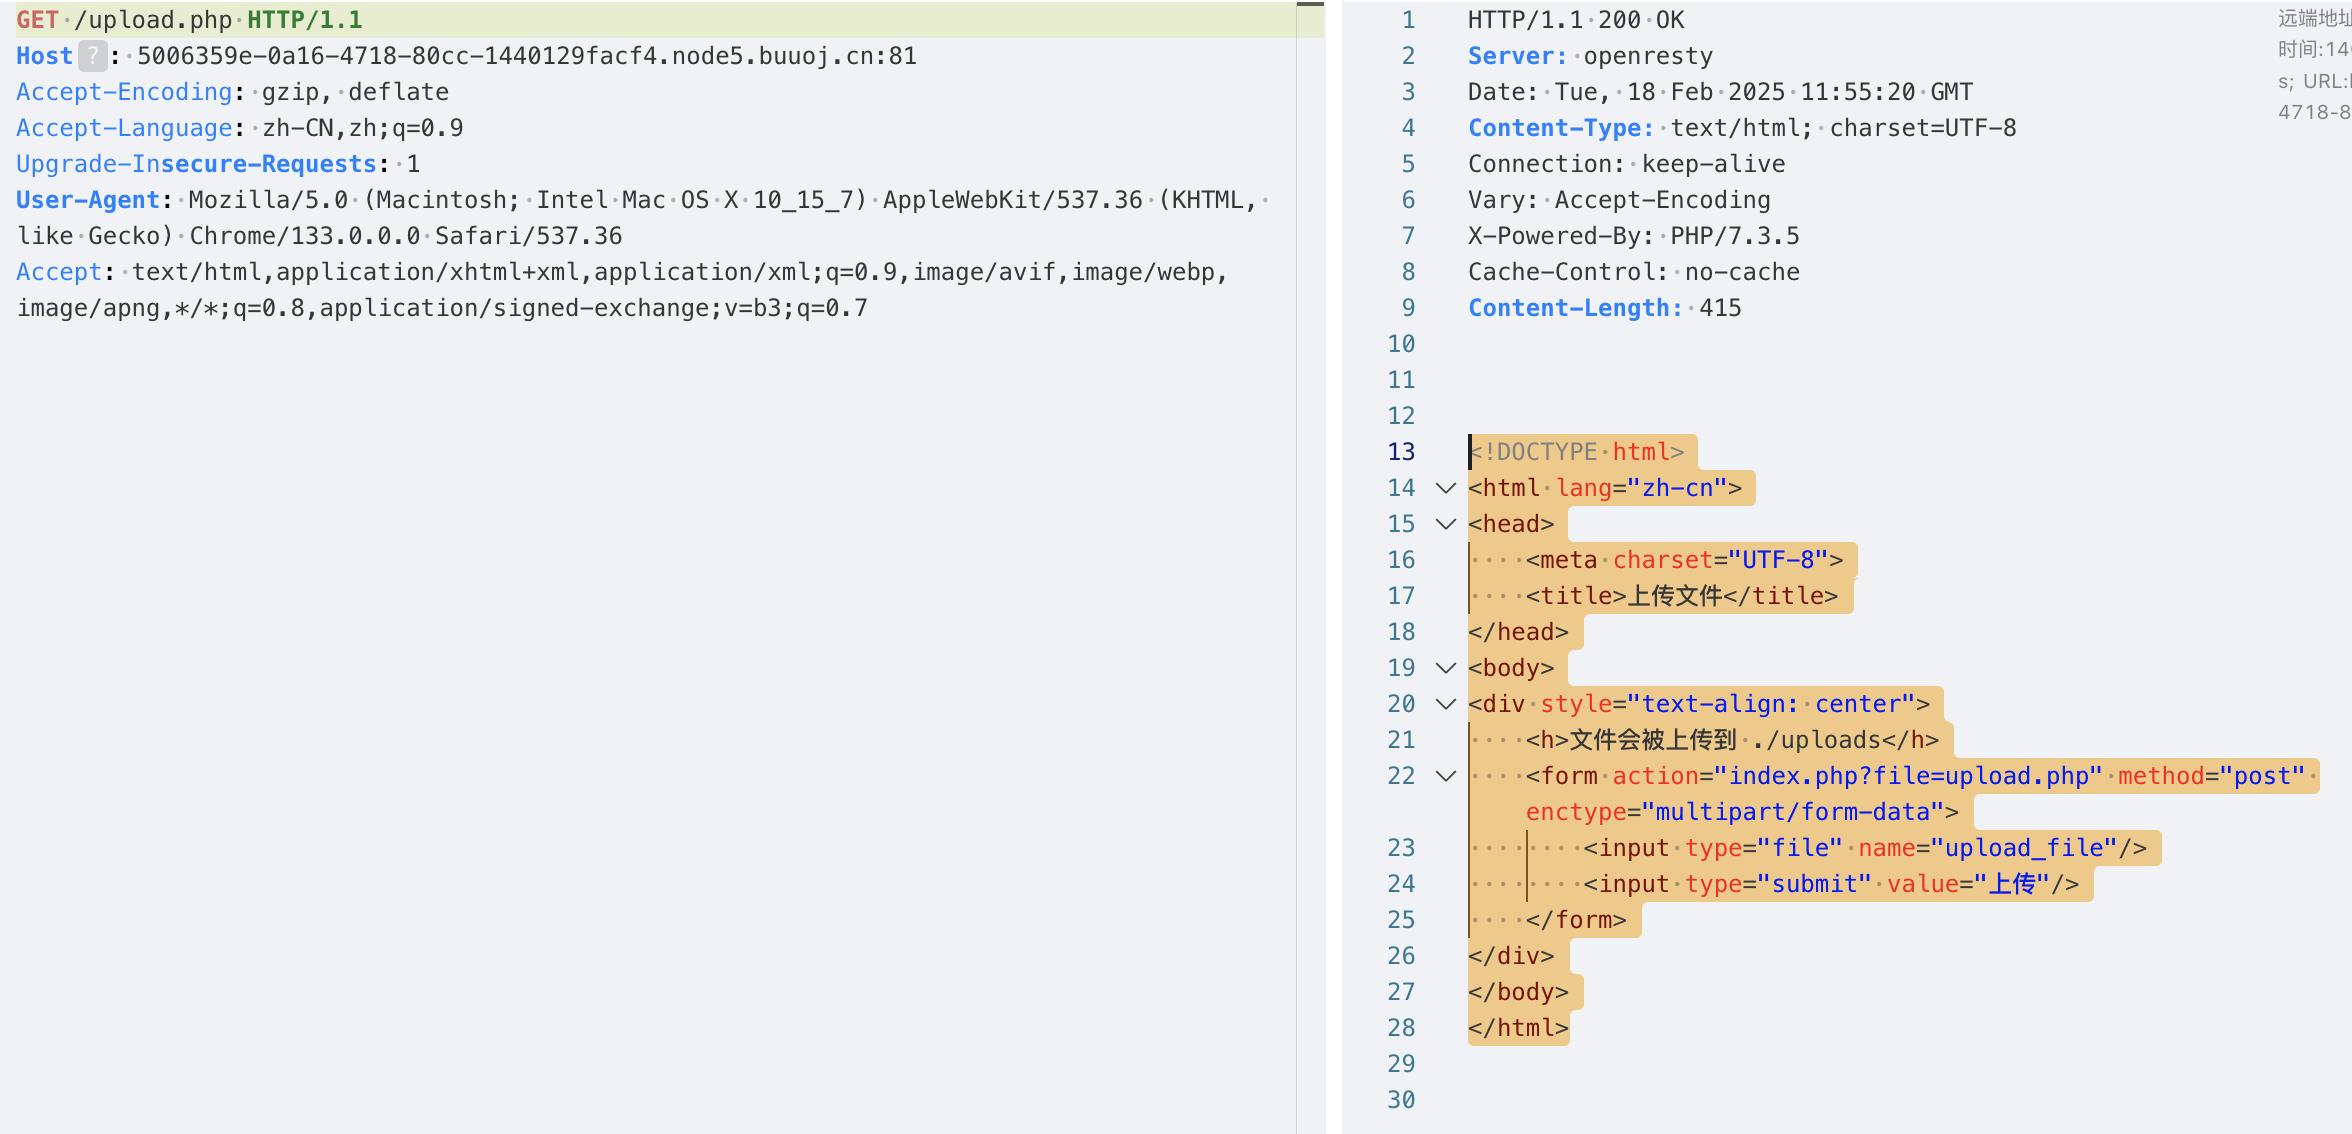Click the index.php?file=upload.php action value
The height and width of the screenshot is (1134, 2352).
pyautogui.click(x=1908, y=776)
